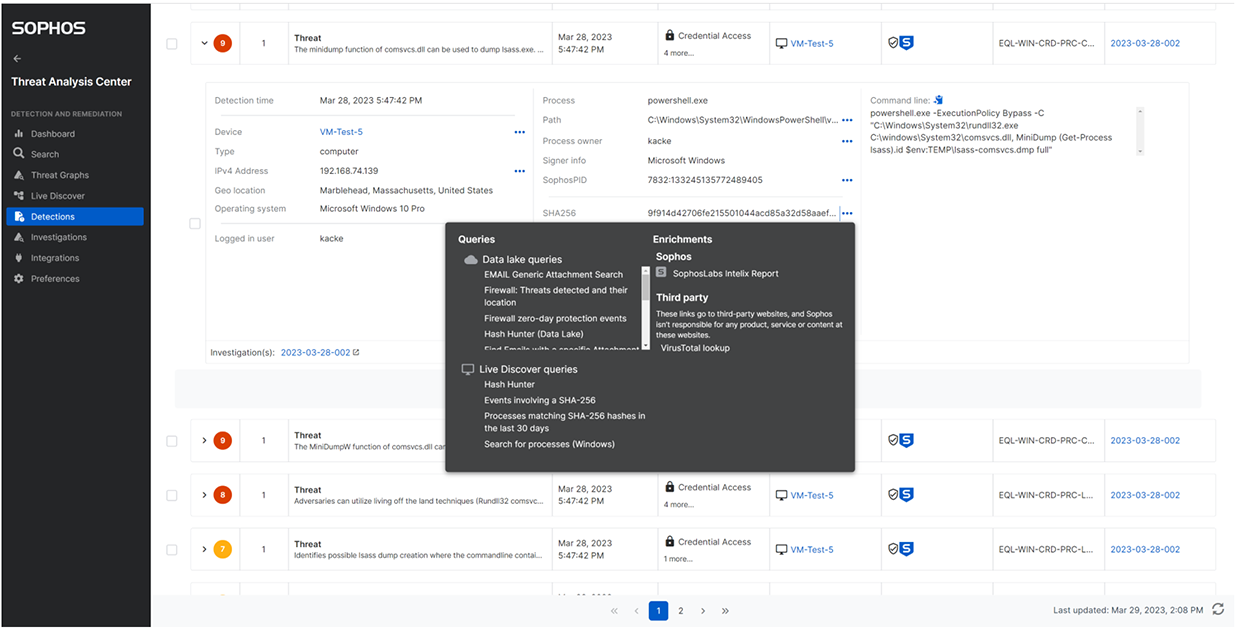Open VM-Test-5 link in lsass dump creation row
1238x630 pixels.
[x=811, y=549]
